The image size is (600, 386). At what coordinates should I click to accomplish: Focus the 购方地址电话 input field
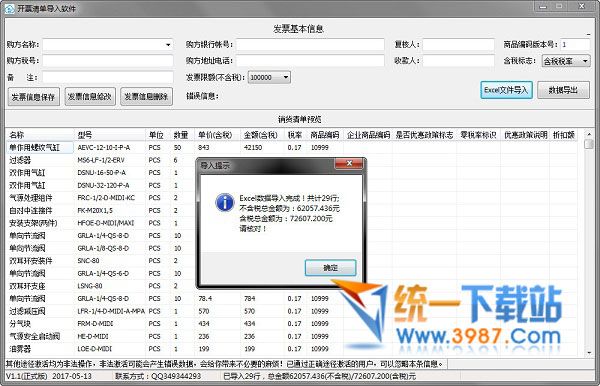point(310,61)
